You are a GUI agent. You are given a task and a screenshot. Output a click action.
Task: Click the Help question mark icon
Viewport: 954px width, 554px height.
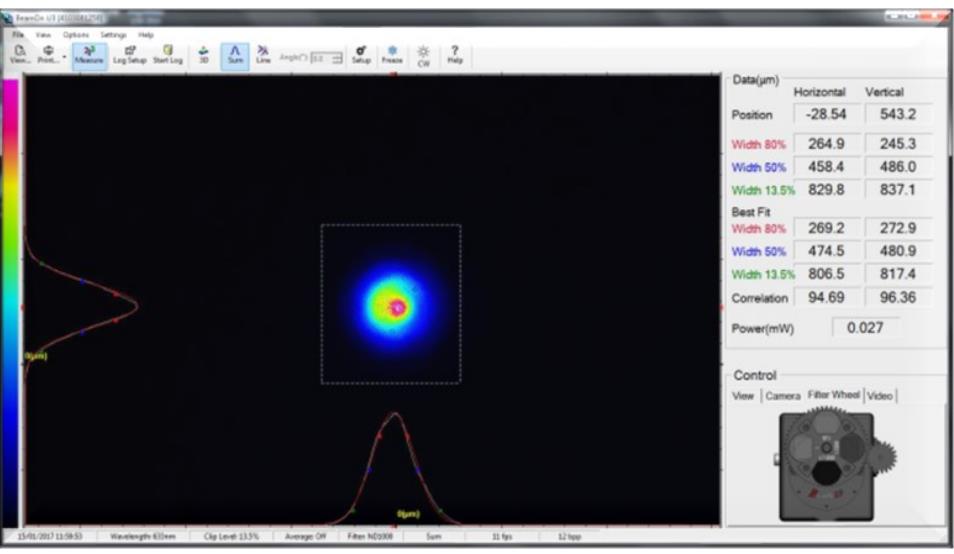[455, 53]
